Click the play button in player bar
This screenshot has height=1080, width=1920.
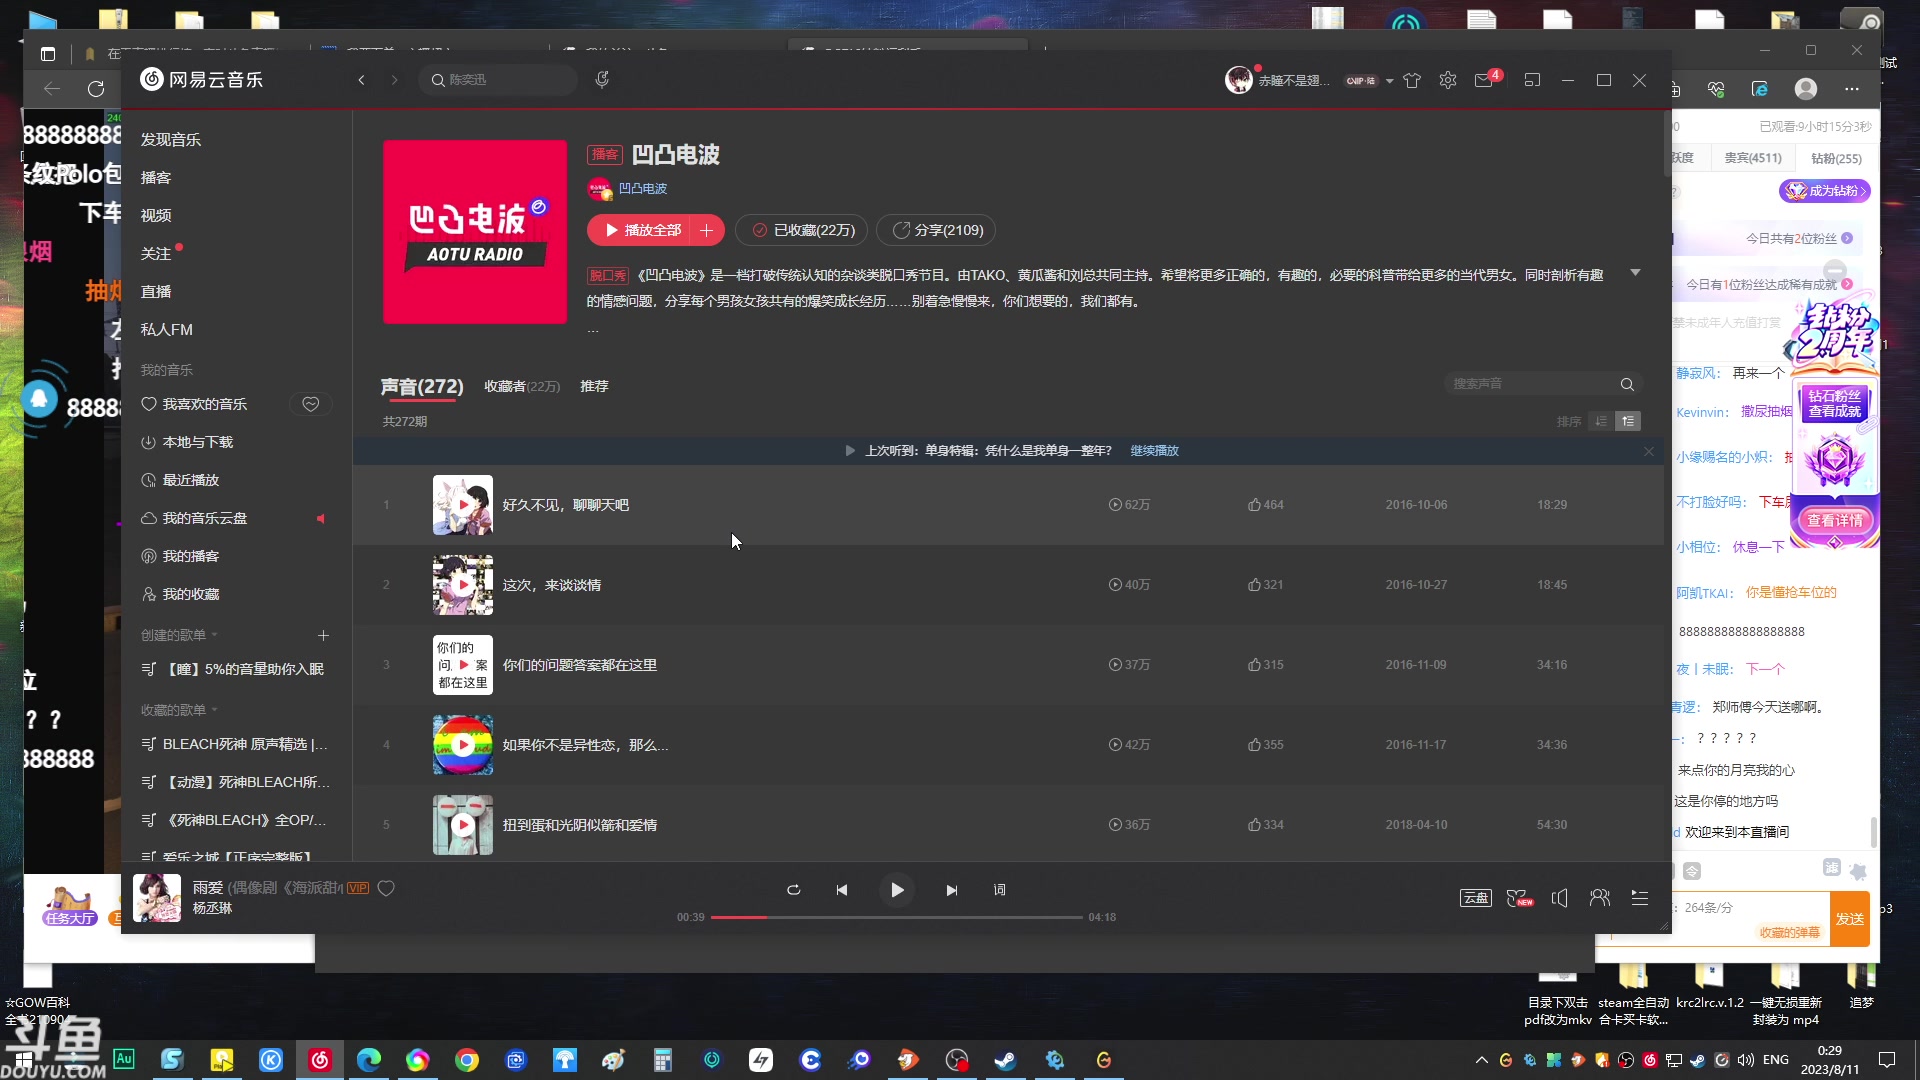click(897, 890)
